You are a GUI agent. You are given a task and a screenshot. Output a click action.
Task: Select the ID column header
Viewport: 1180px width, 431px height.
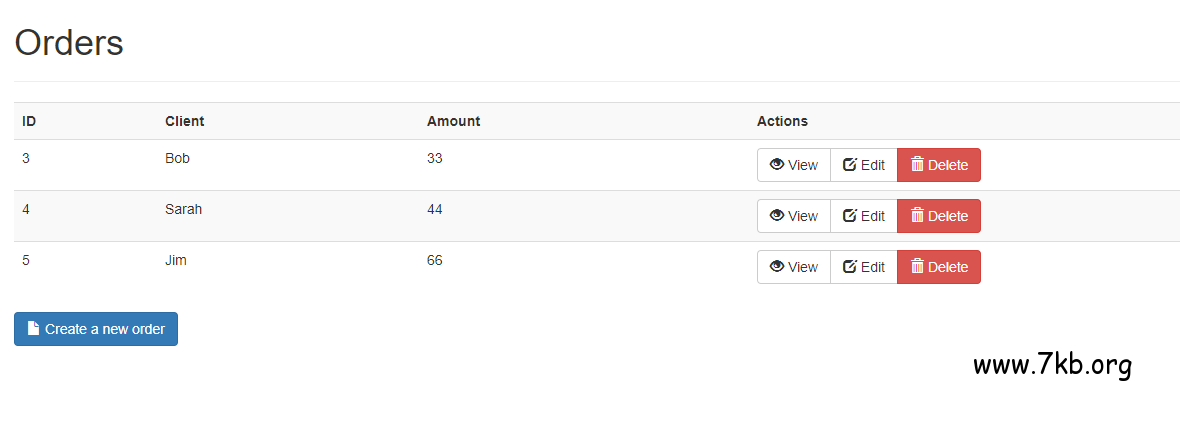29,121
